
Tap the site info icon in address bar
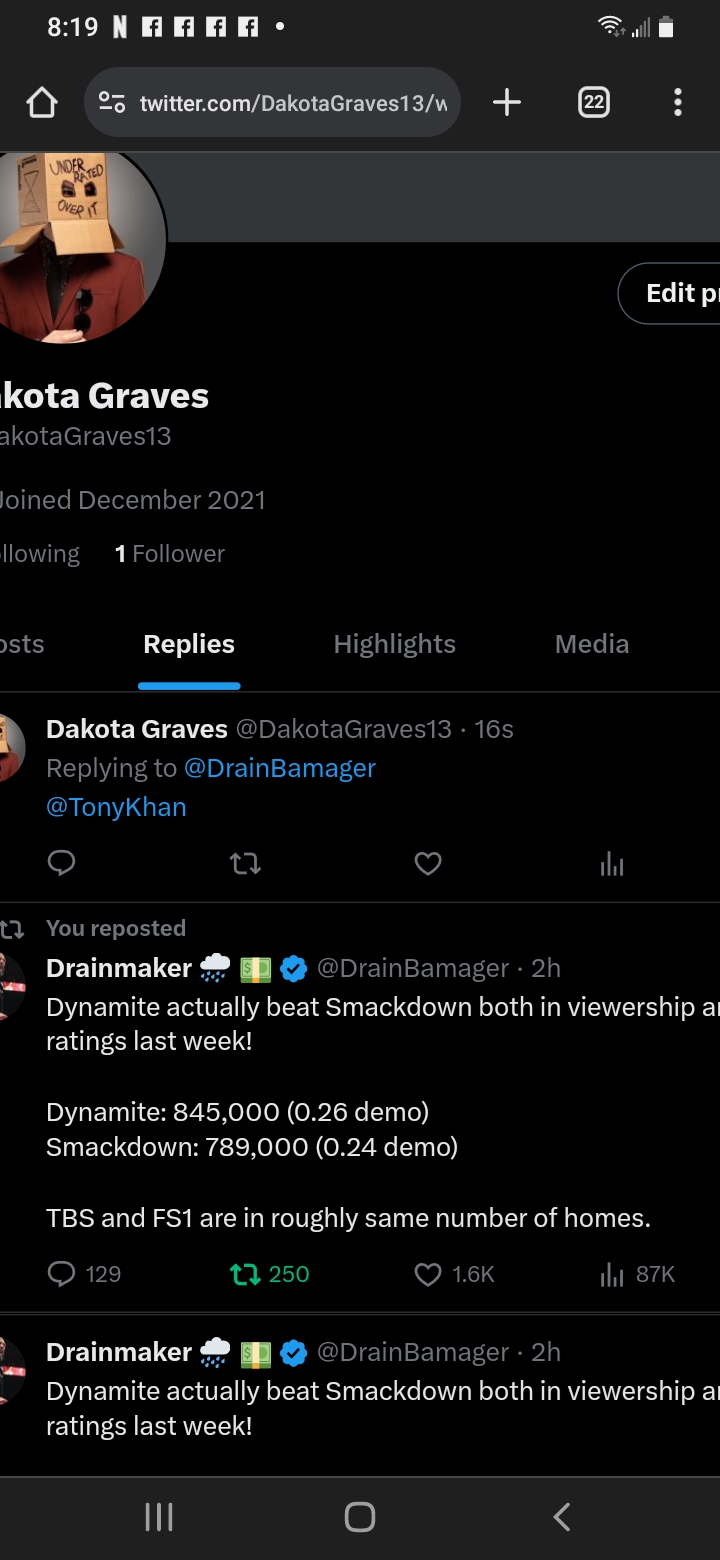(112, 103)
